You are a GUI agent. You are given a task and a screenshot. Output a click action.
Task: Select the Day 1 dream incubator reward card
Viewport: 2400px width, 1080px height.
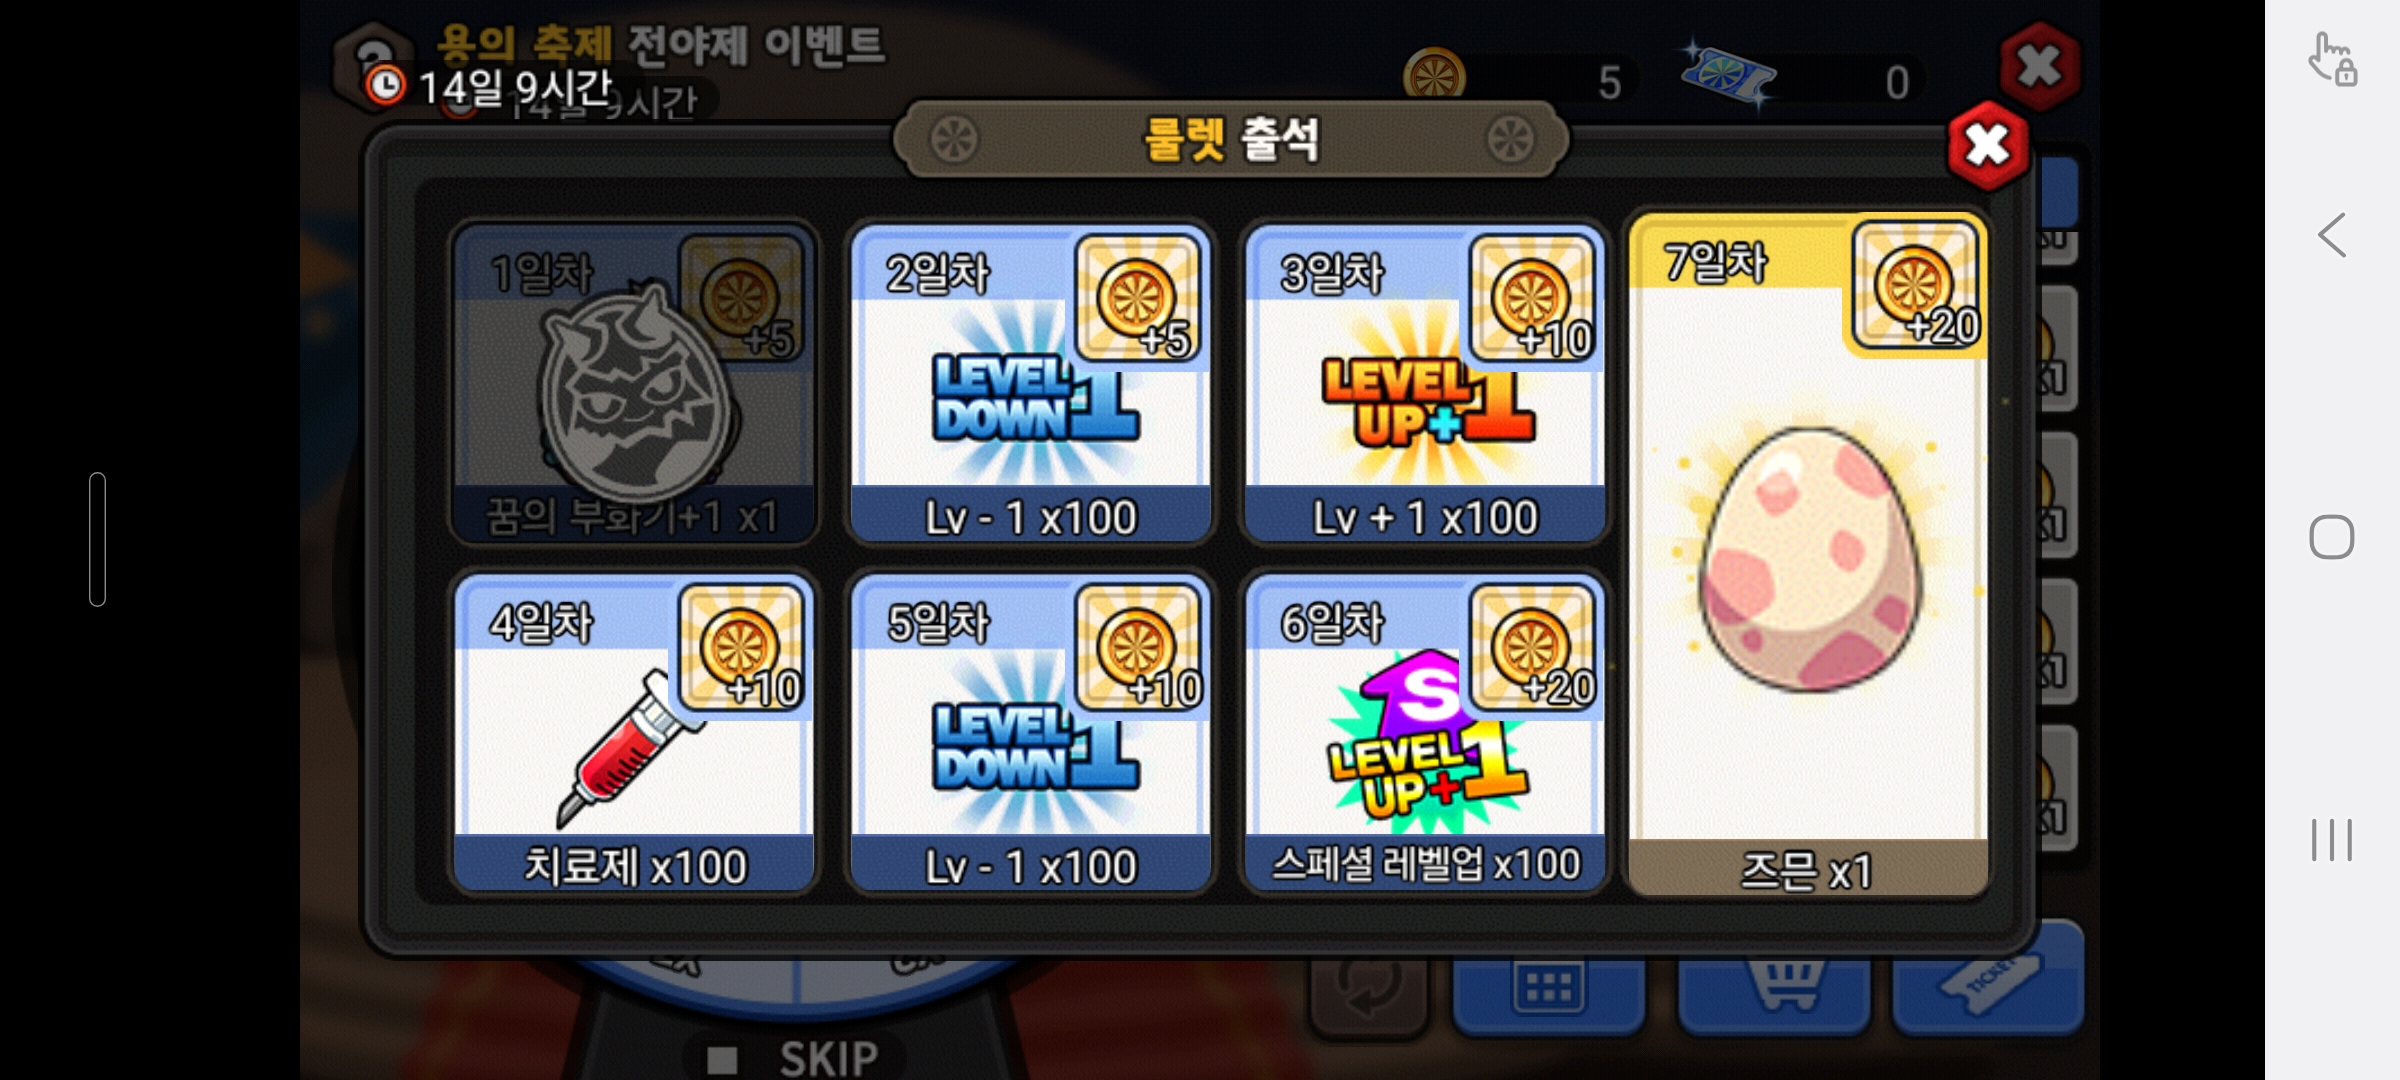click(x=634, y=384)
